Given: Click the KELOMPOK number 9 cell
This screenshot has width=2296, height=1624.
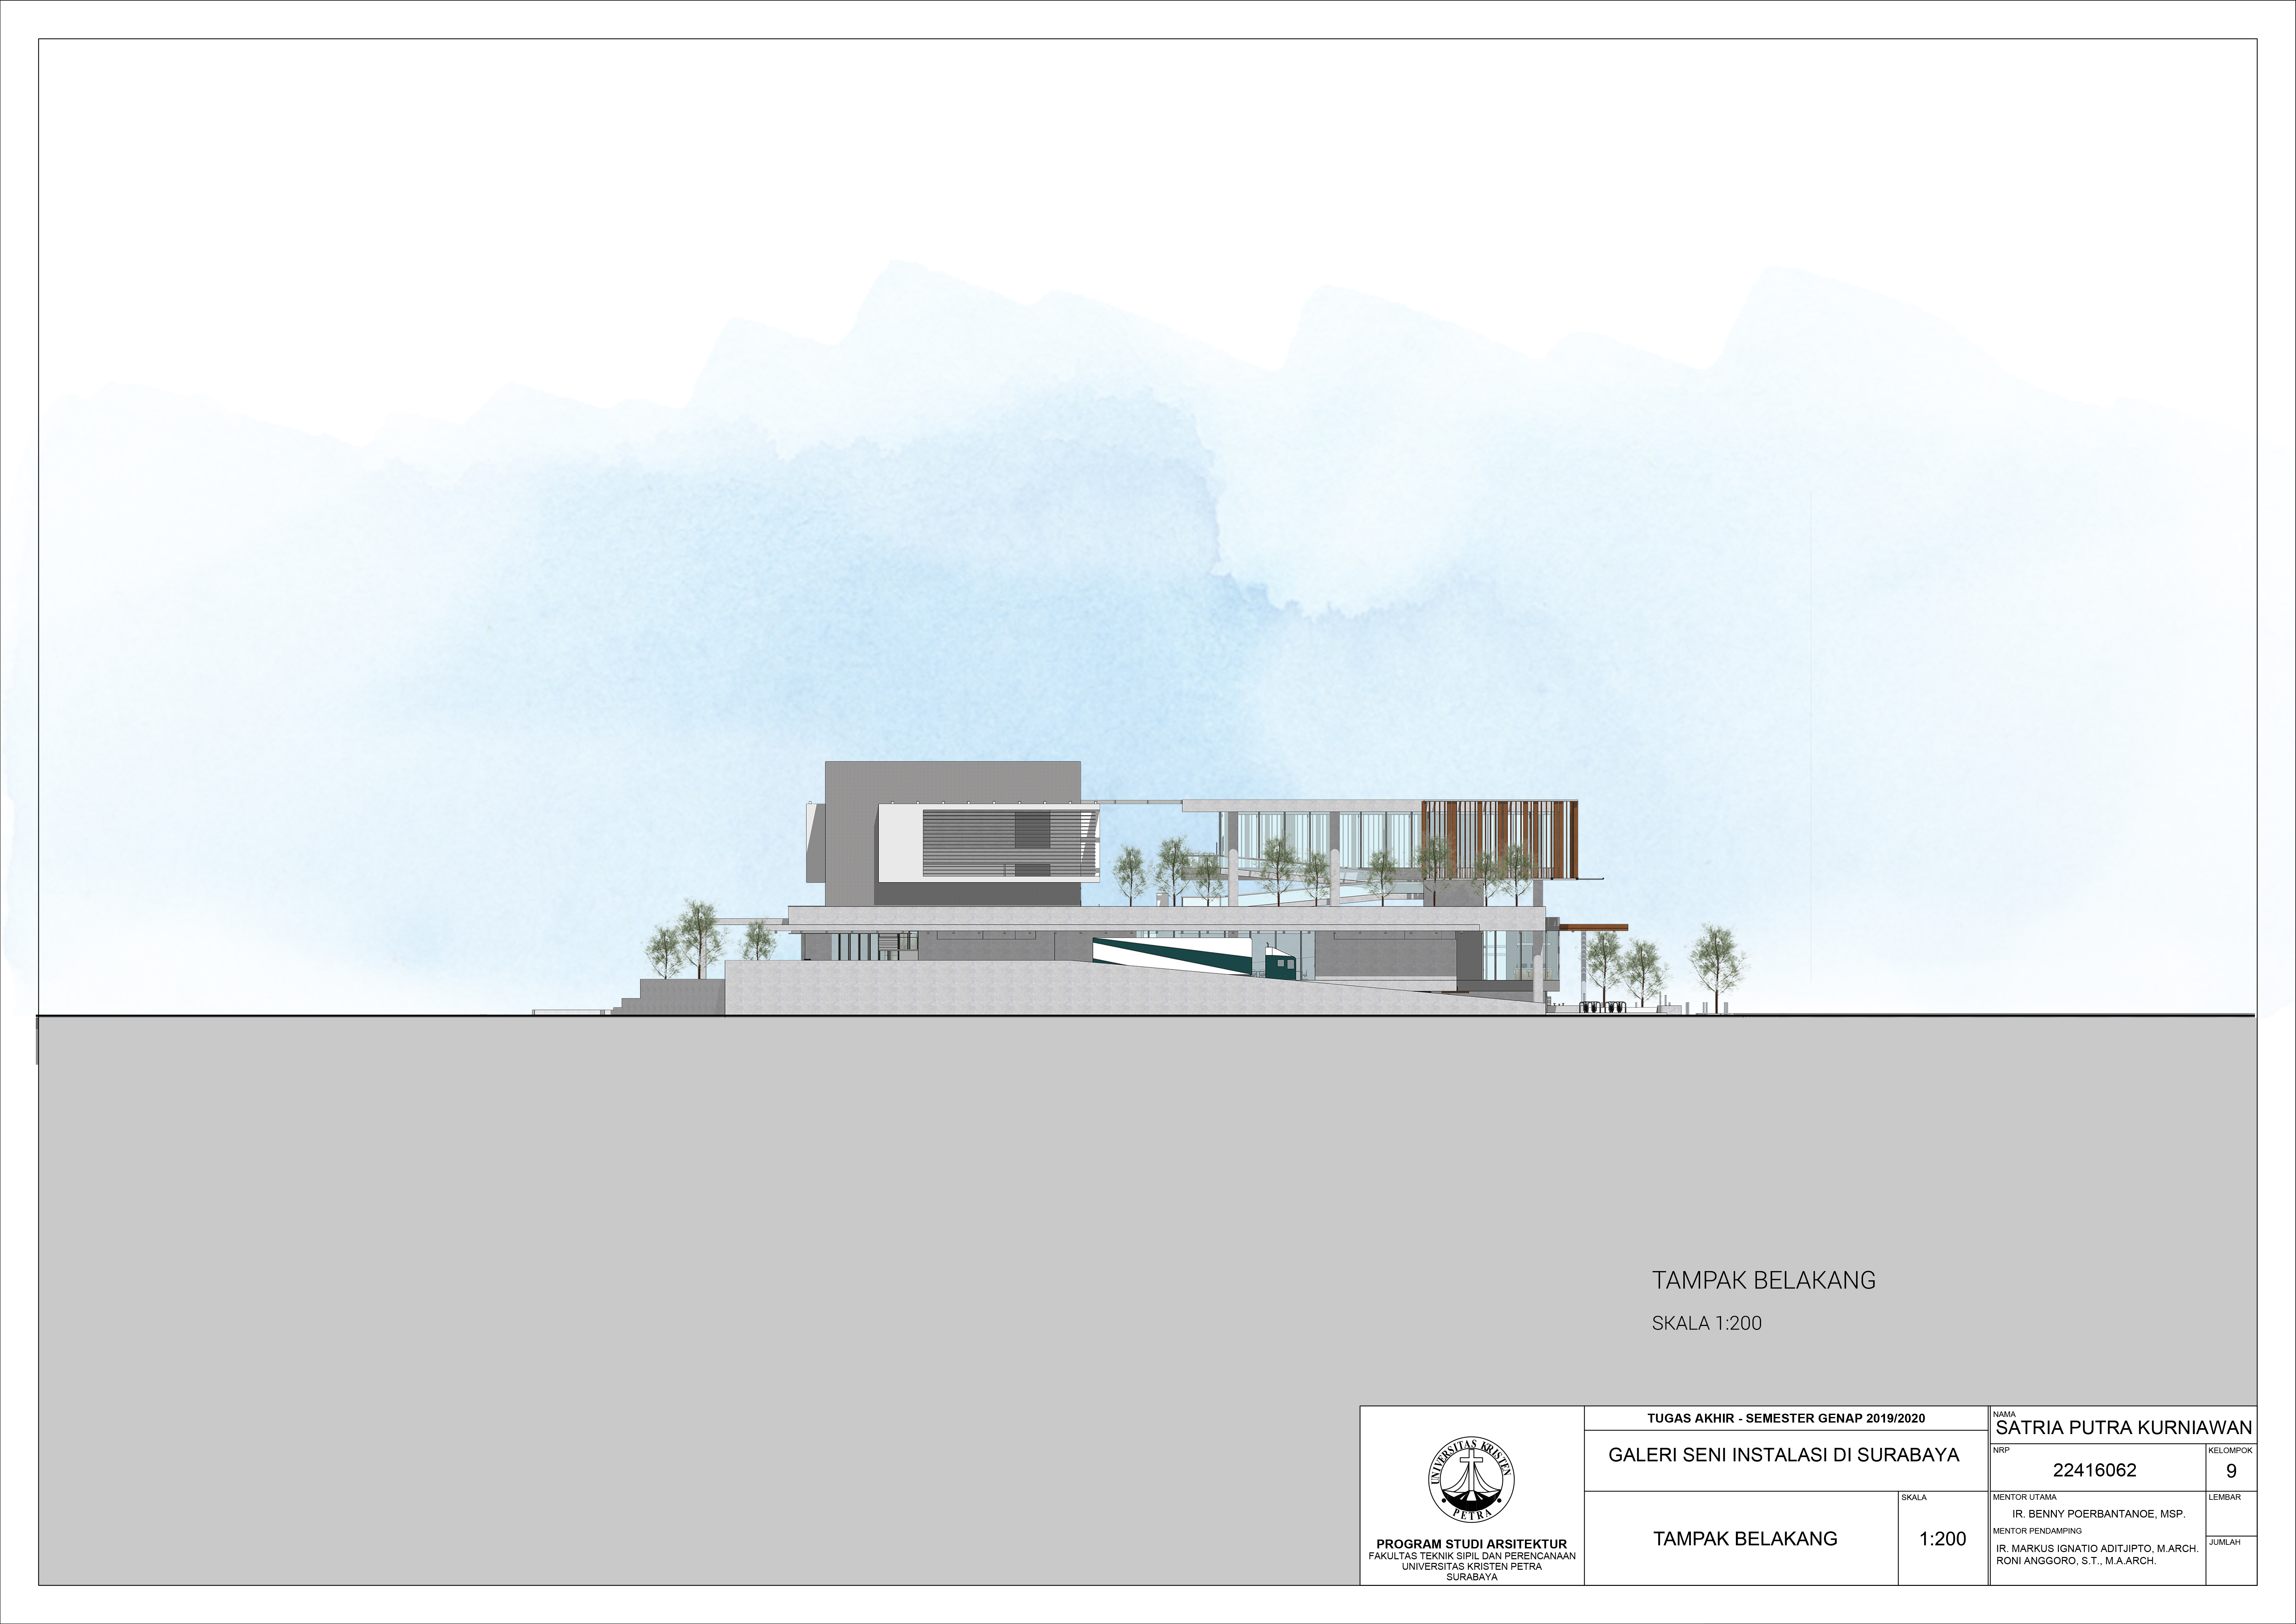Looking at the screenshot, I should pos(2231,1471).
